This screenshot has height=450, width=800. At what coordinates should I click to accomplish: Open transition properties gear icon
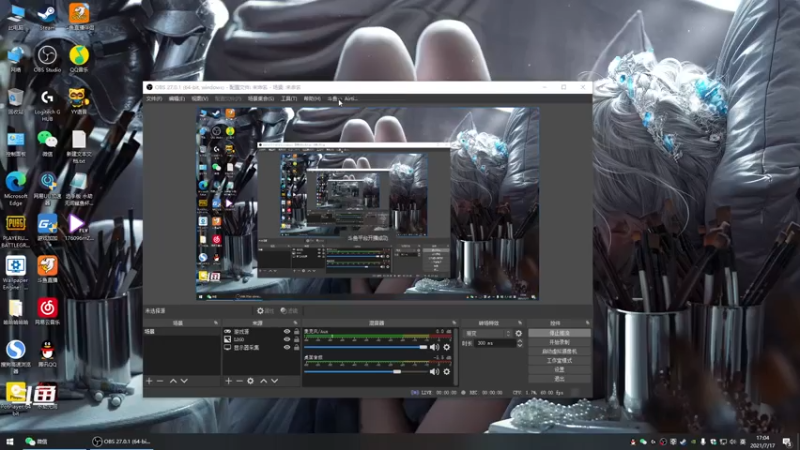(x=519, y=333)
